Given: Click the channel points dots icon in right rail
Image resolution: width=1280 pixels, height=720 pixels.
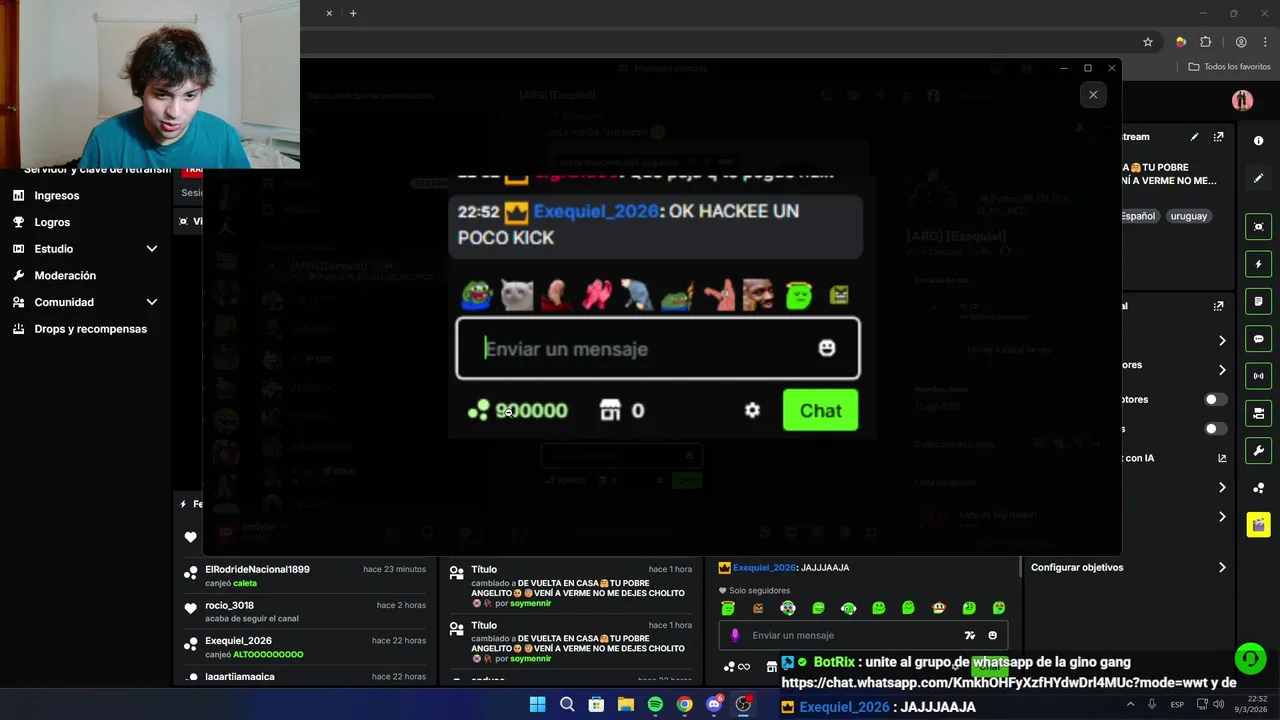Looking at the screenshot, I should pyautogui.click(x=1259, y=488).
